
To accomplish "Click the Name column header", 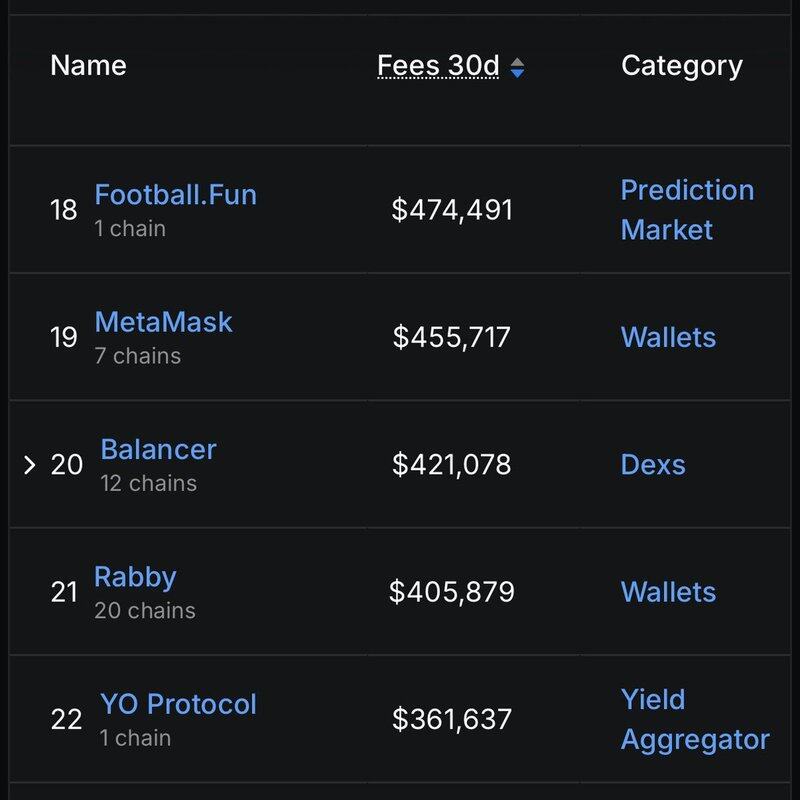I will [88, 66].
